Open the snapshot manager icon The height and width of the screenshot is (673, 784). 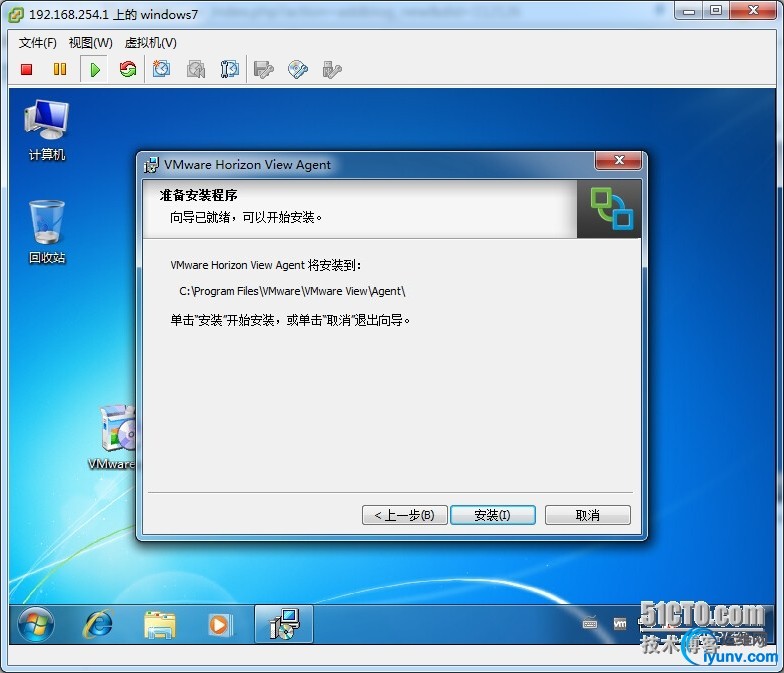230,70
